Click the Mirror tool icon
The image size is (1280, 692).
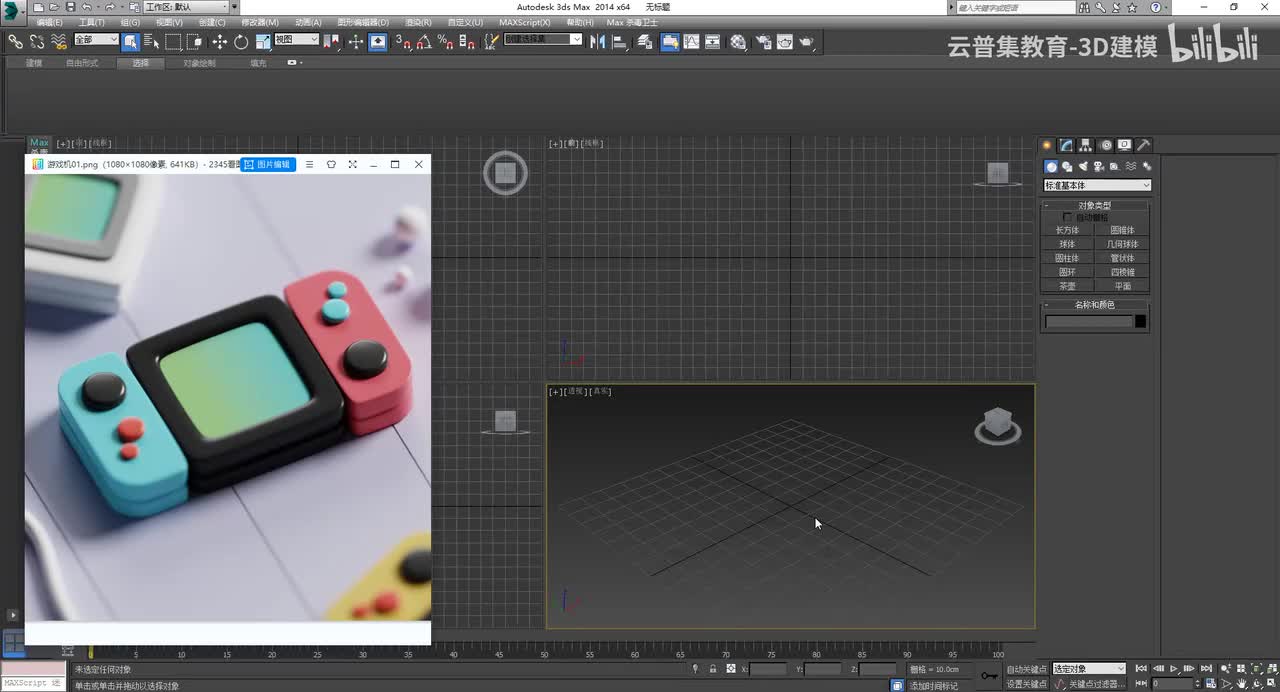598,42
